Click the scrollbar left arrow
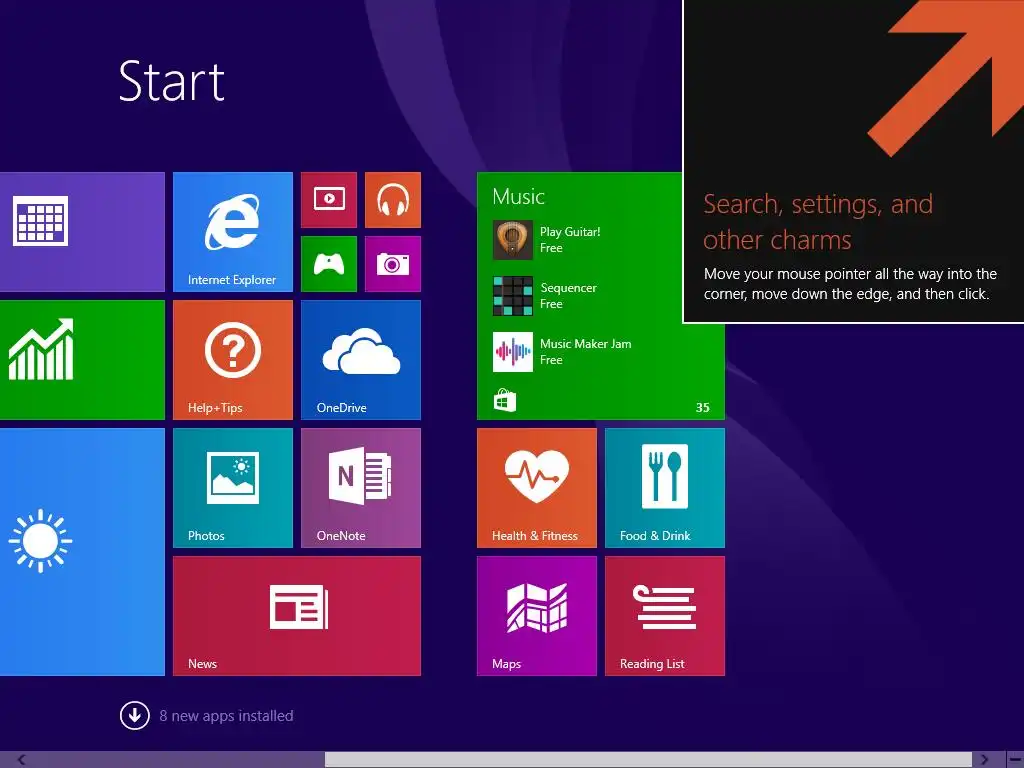The height and width of the screenshot is (768, 1024). [x=22, y=760]
